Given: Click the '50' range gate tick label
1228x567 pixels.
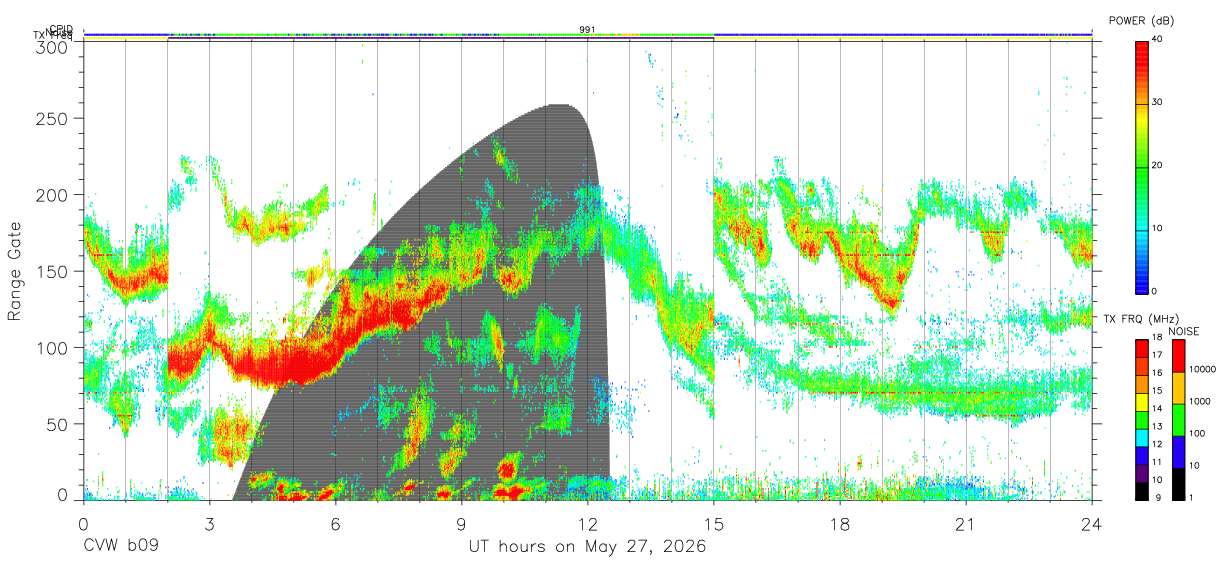Looking at the screenshot, I should coord(58,423).
